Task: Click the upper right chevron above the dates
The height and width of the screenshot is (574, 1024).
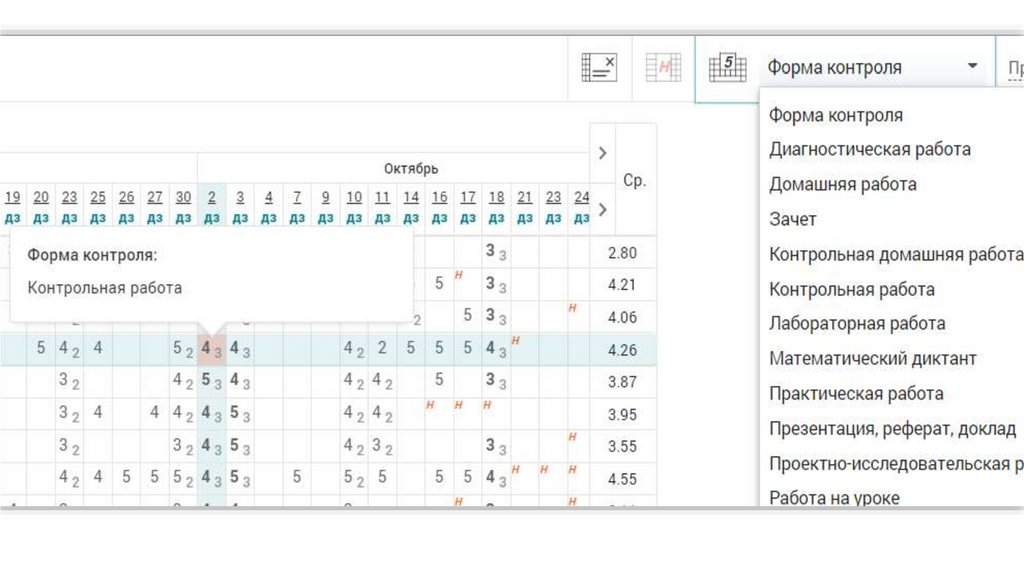Action: tap(602, 153)
